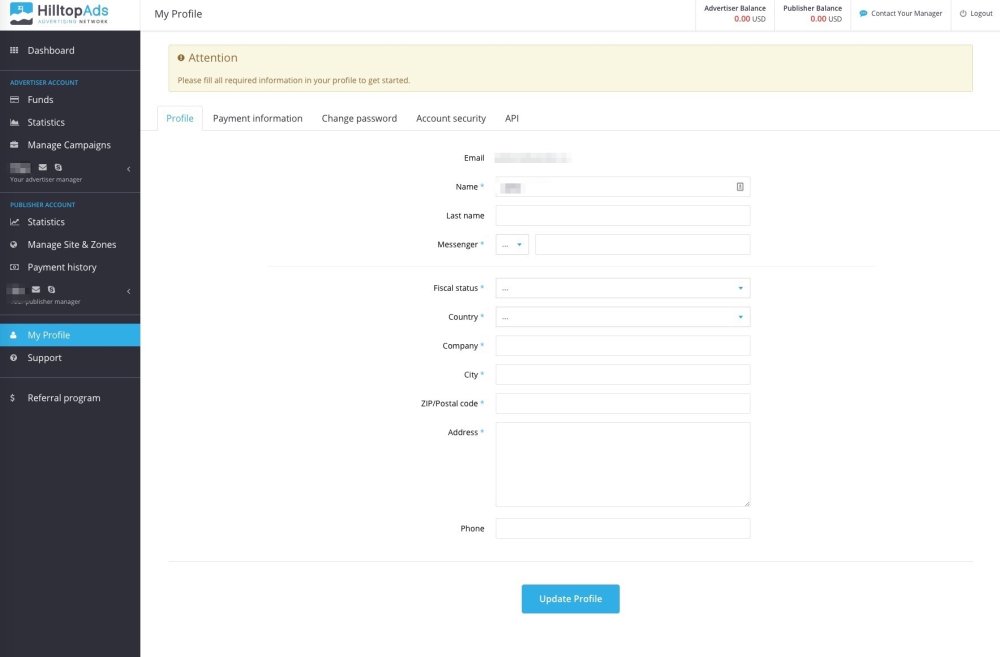This screenshot has width=1000, height=657.
Task: Click advertiser Statistics chart icon
Action: (x=14, y=122)
